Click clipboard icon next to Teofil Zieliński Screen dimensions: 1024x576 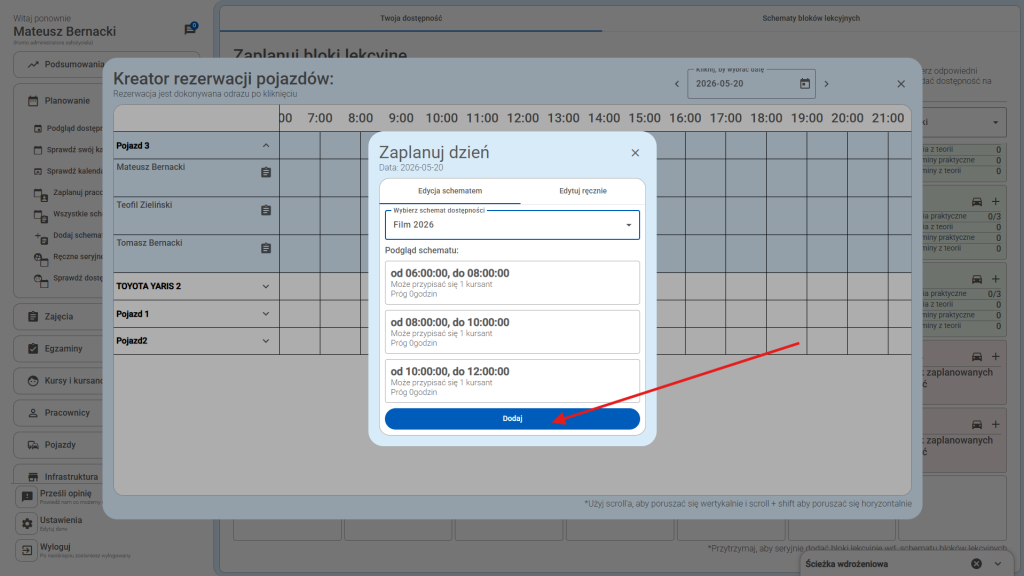pos(266,210)
